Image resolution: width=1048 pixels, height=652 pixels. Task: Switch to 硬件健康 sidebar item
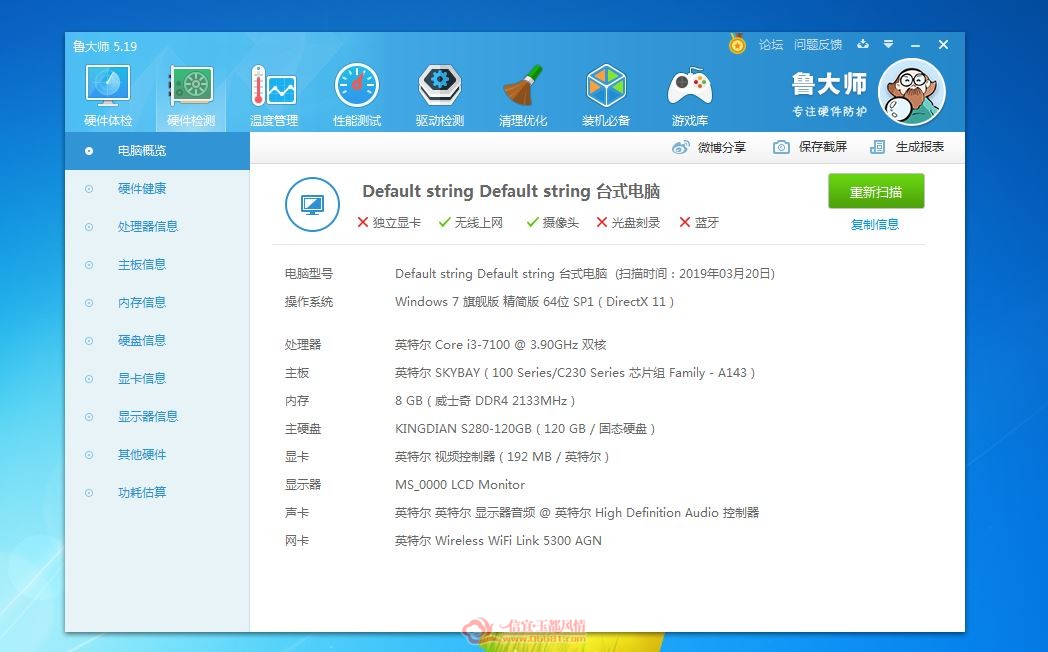157,189
